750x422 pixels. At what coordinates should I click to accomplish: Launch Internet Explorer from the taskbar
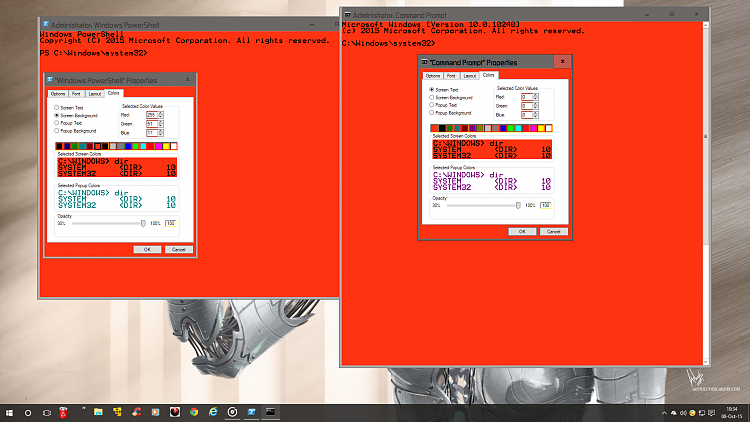point(213,412)
